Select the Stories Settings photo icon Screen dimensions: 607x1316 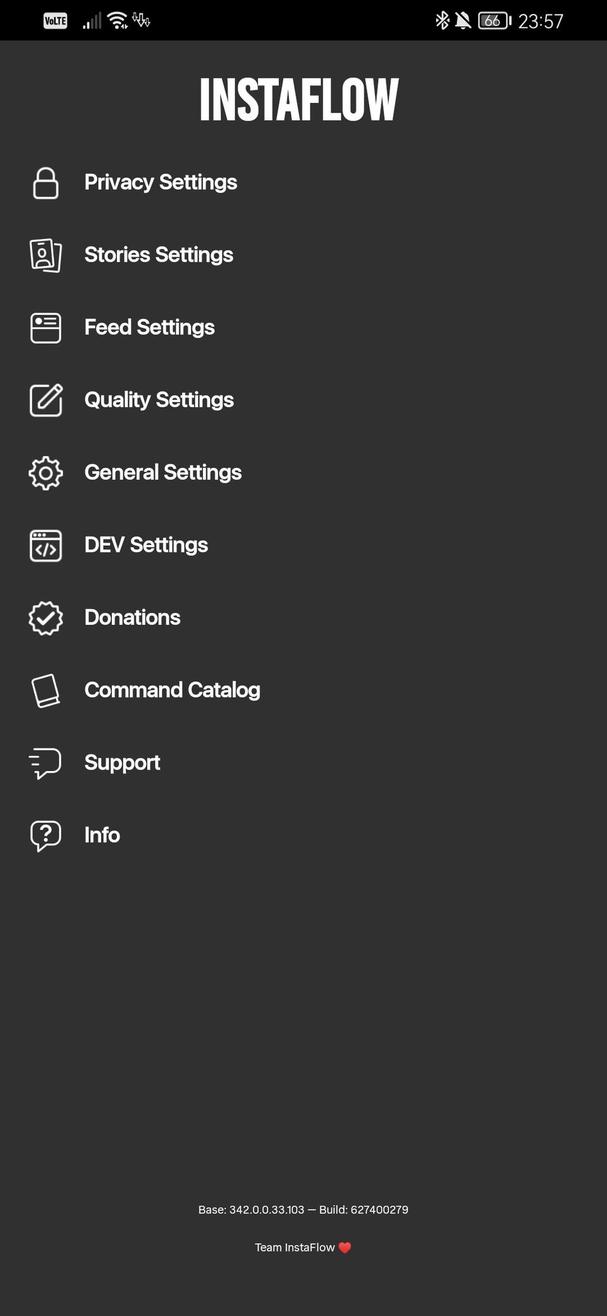tap(45, 255)
